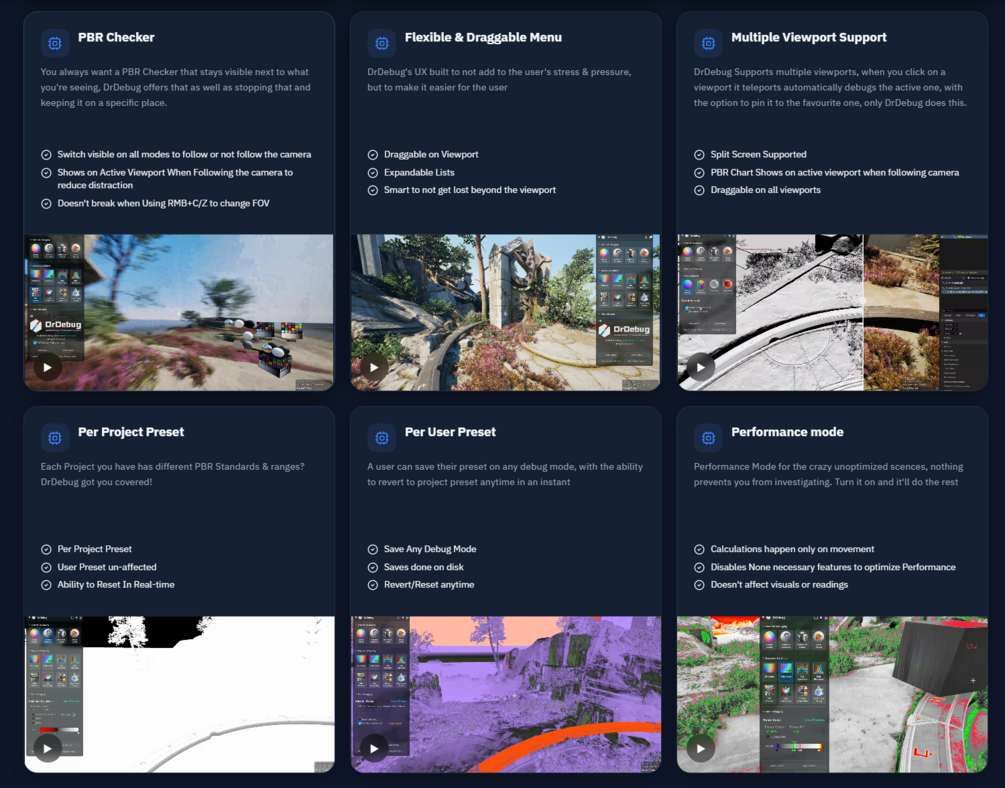Play the Per User Preset video
This screenshot has width=1005, height=788.
[x=374, y=748]
